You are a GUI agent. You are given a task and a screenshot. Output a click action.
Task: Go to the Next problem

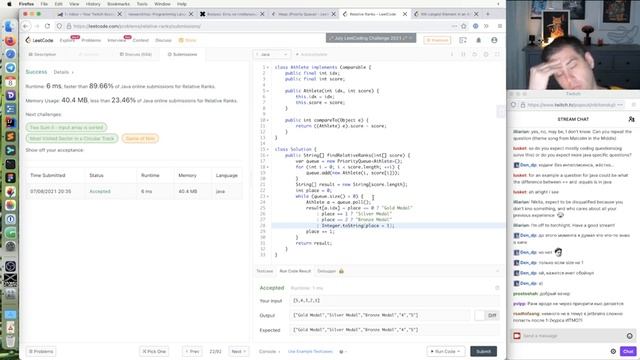click(238, 351)
